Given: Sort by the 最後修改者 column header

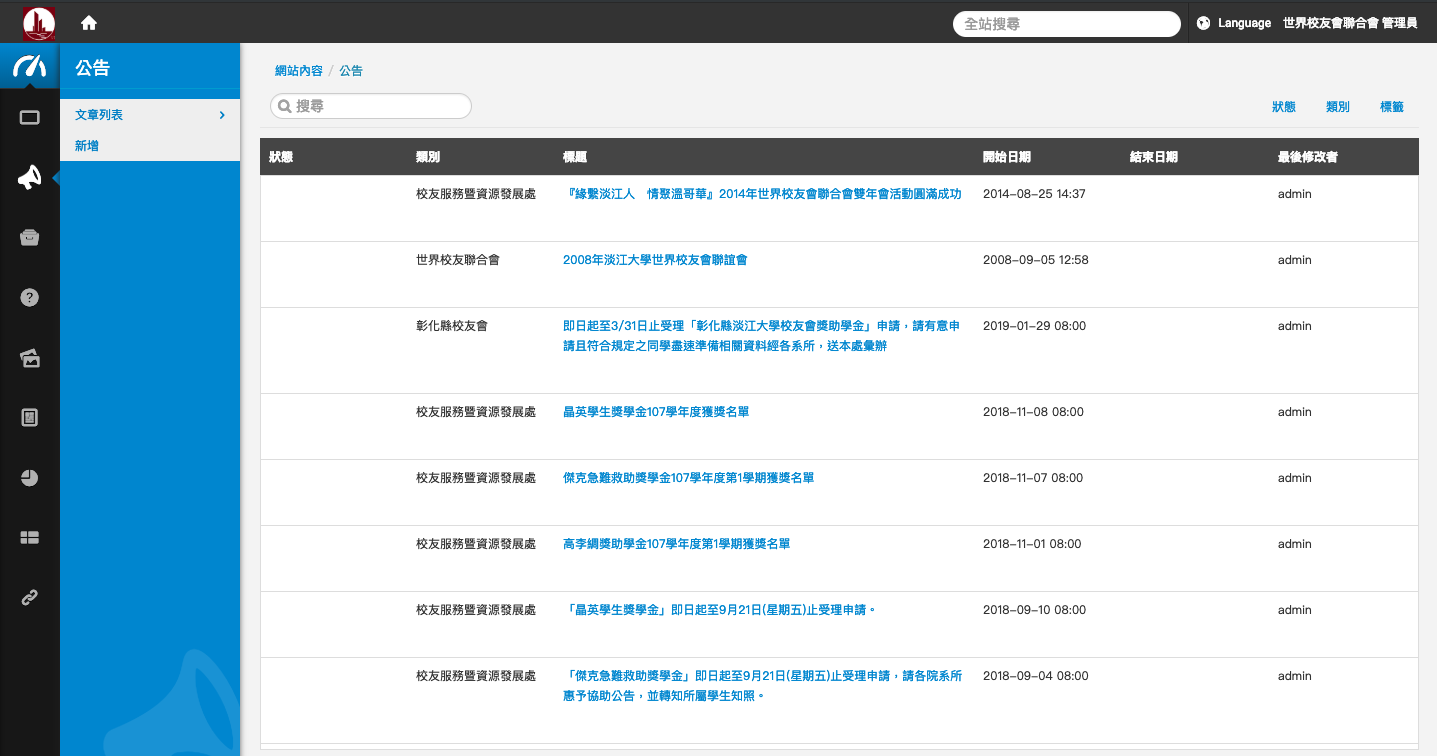Looking at the screenshot, I should point(1308,157).
